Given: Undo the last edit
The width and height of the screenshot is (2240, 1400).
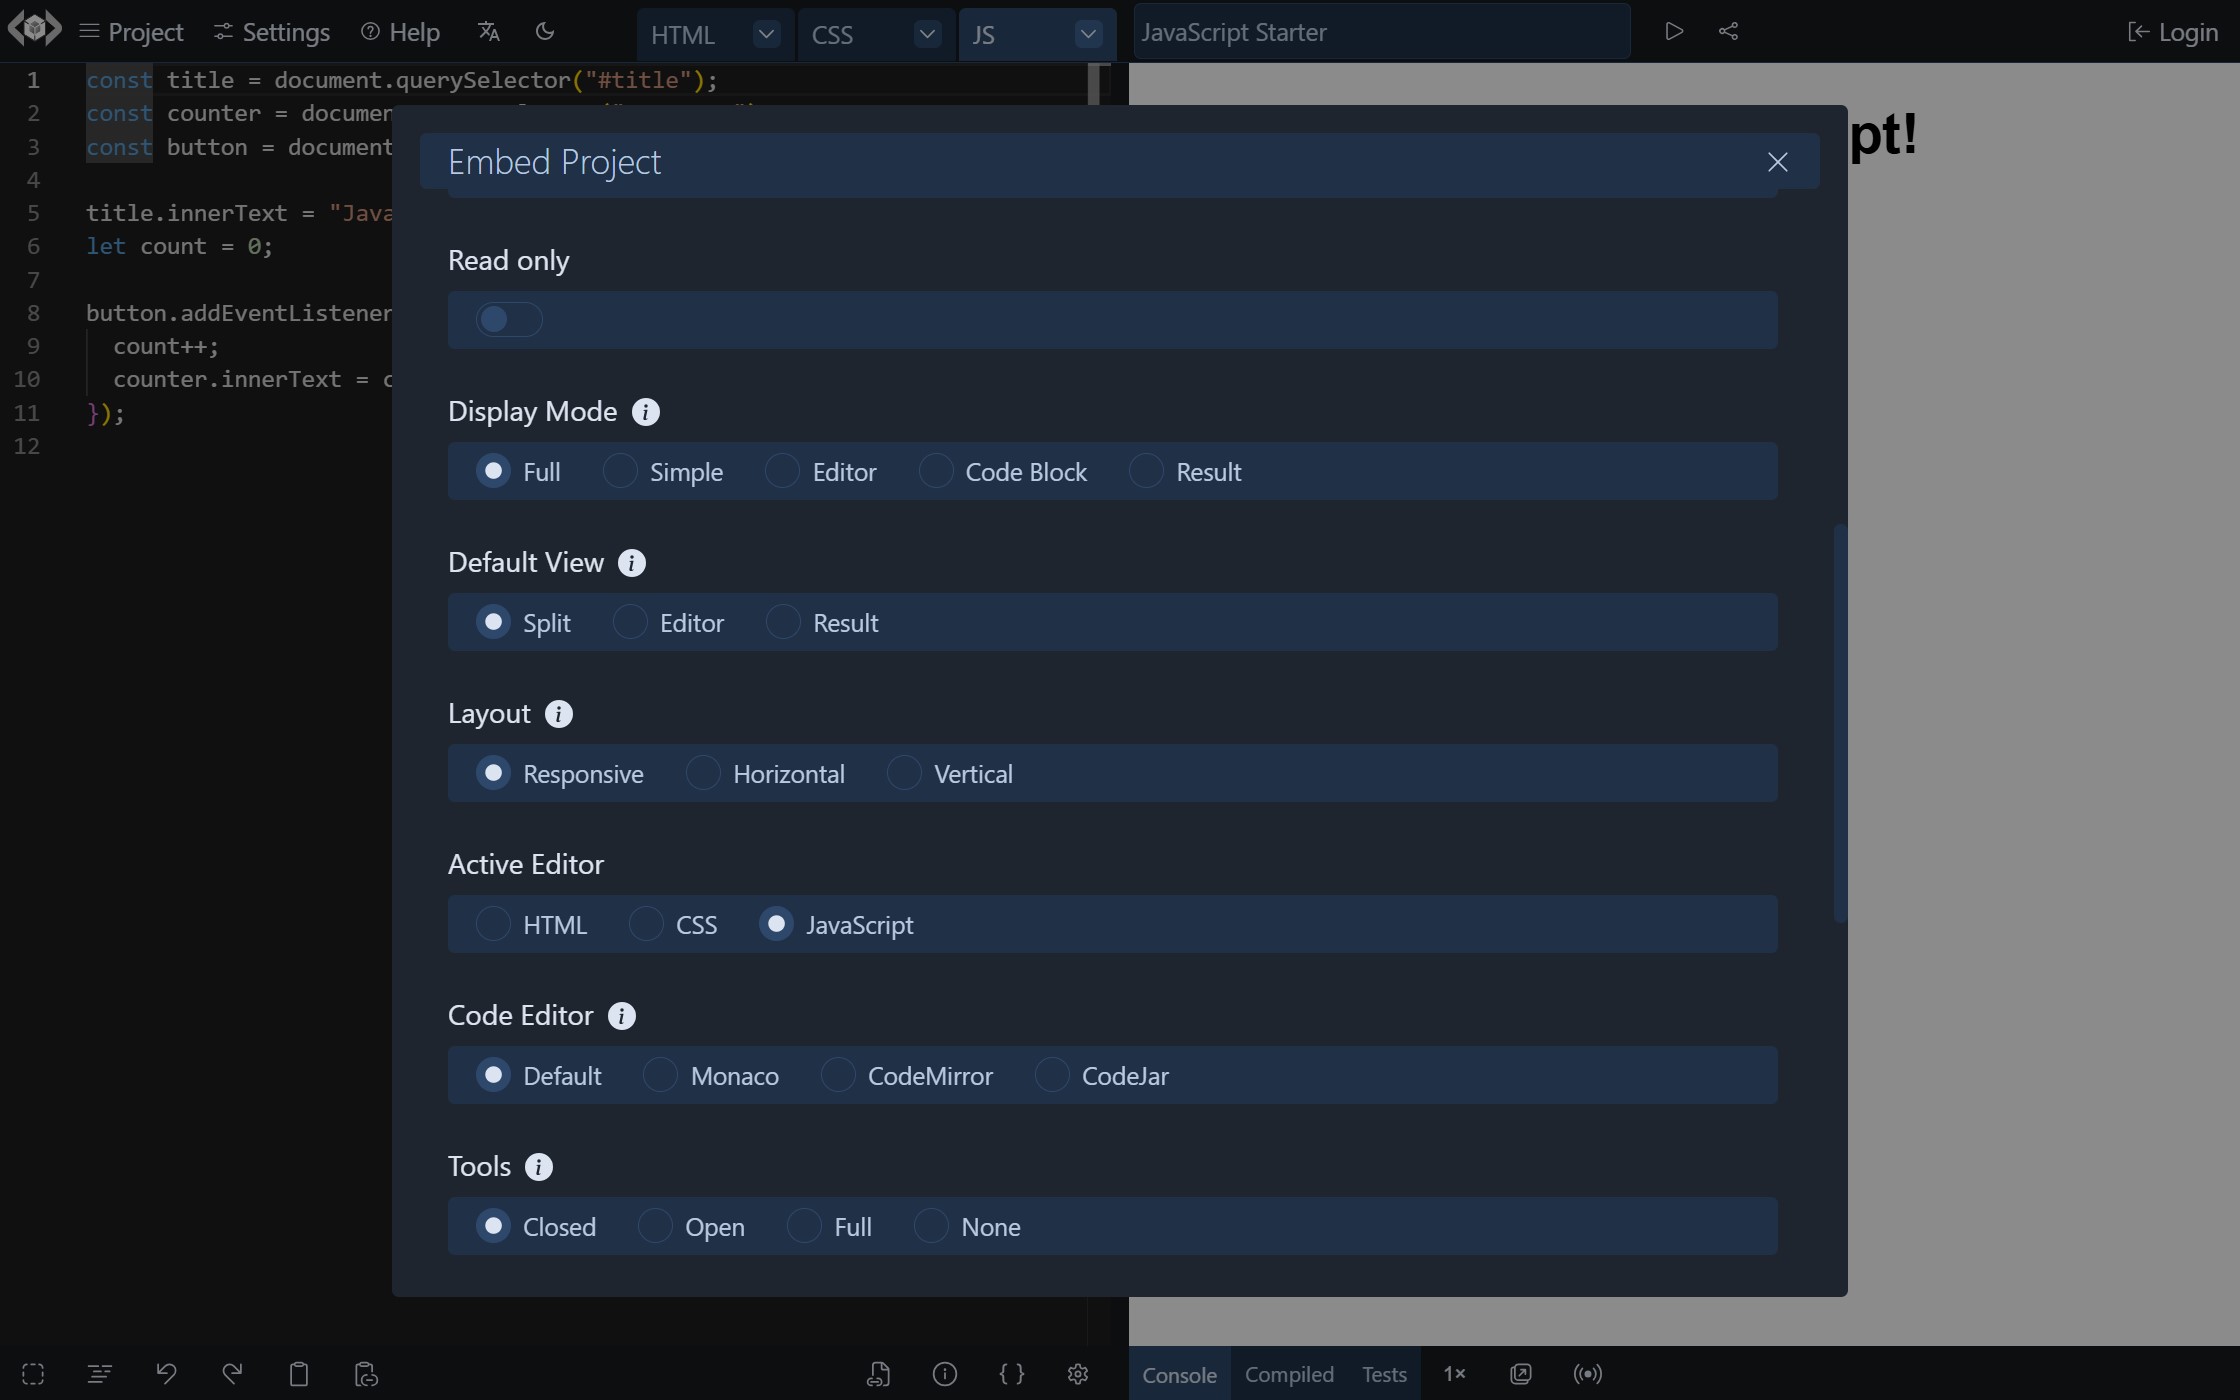Looking at the screenshot, I should [166, 1374].
